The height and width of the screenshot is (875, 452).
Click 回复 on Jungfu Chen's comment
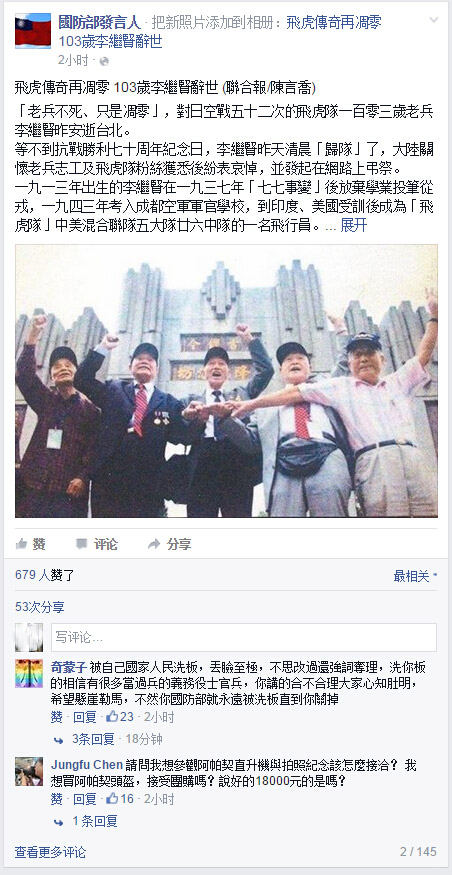[85, 799]
